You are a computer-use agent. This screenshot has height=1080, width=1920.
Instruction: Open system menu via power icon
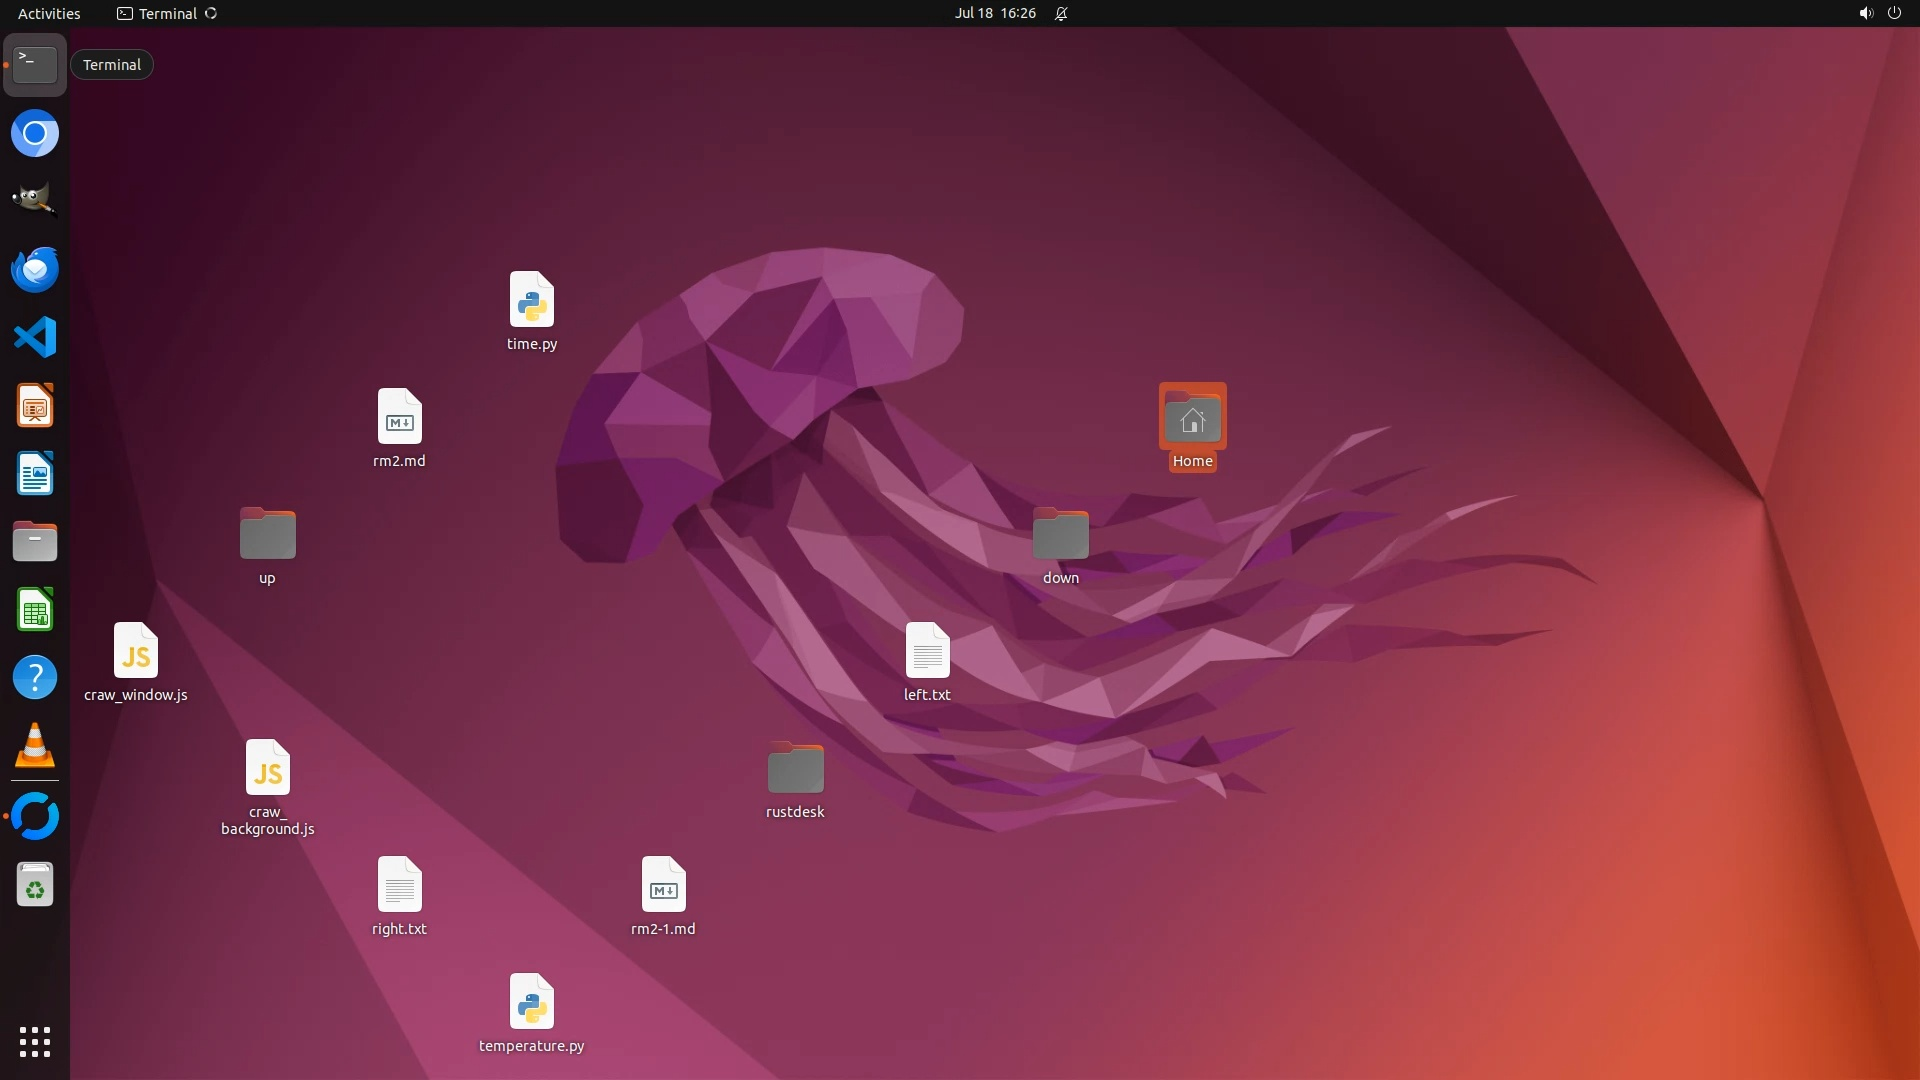pos(1894,13)
